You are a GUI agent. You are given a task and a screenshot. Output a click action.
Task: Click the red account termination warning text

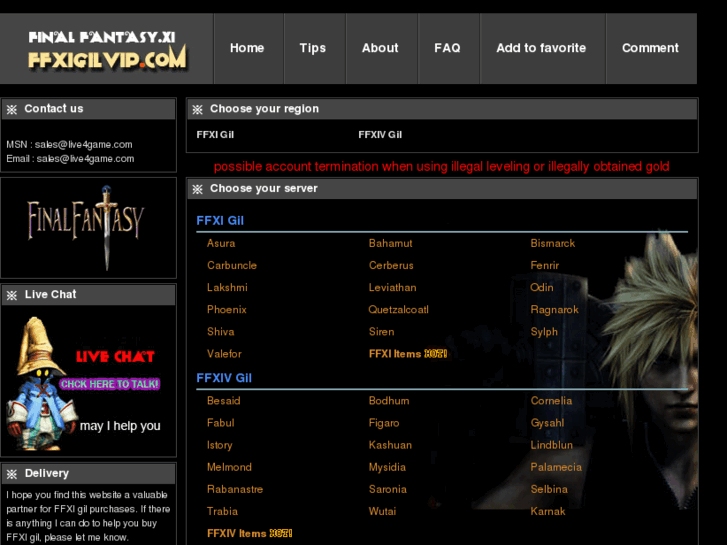click(x=441, y=167)
